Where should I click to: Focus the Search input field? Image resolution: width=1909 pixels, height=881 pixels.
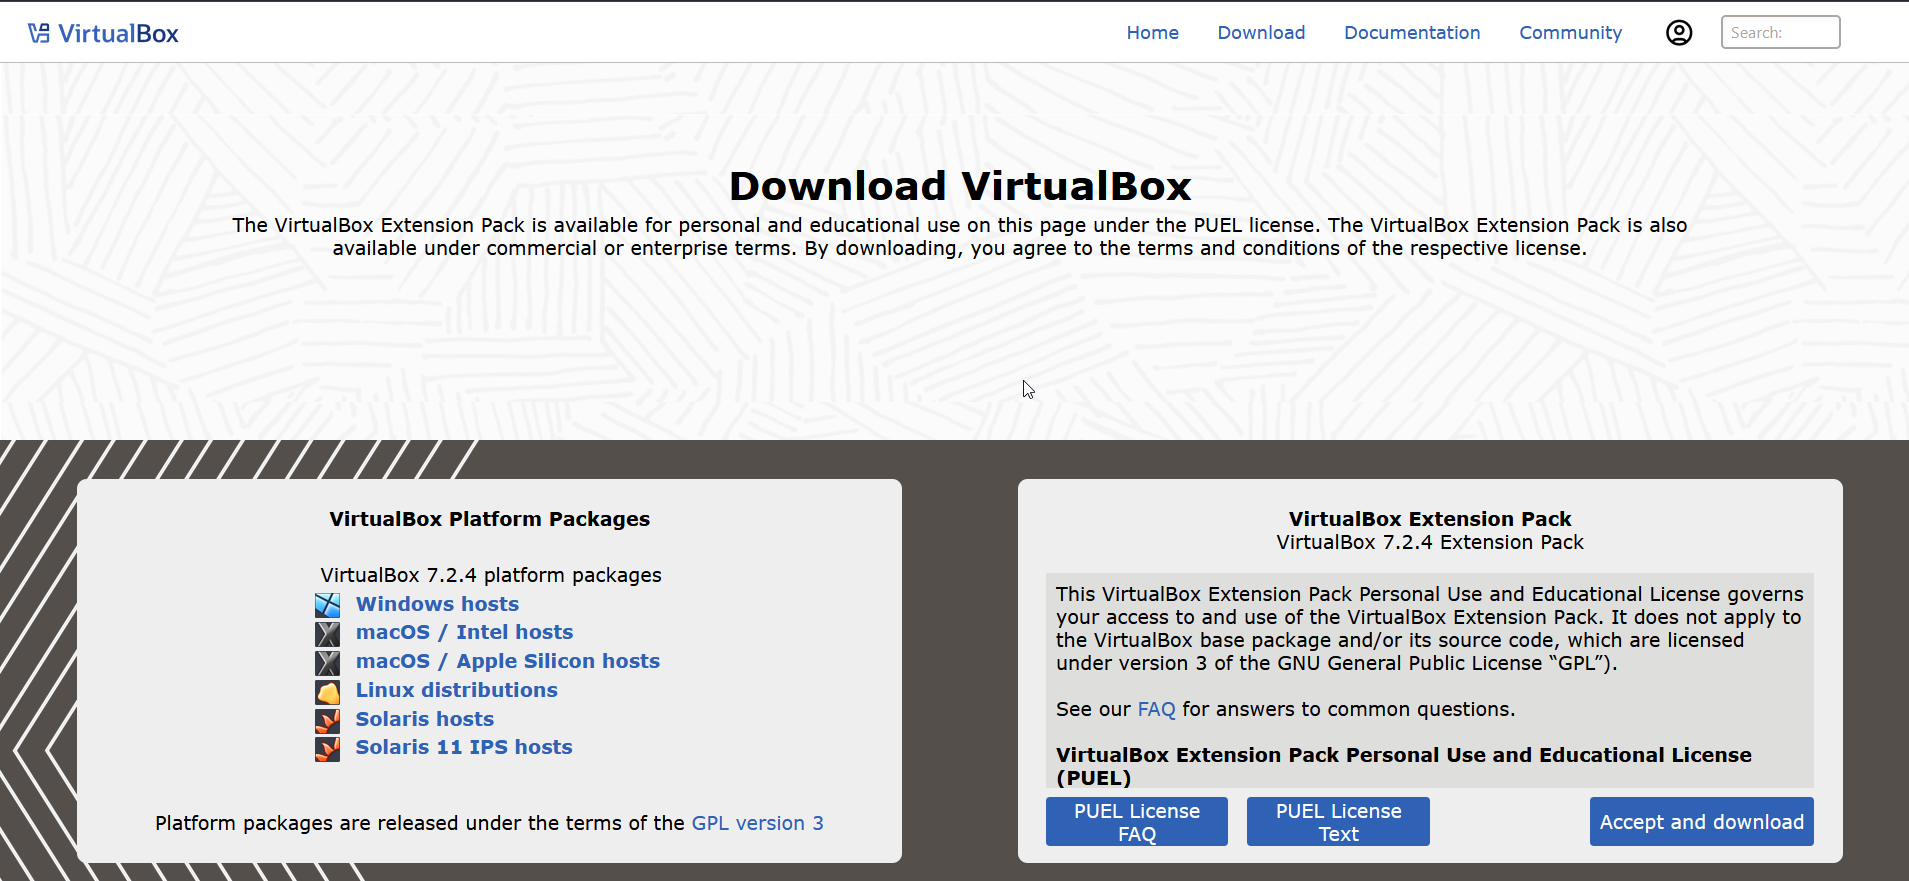pos(1779,33)
